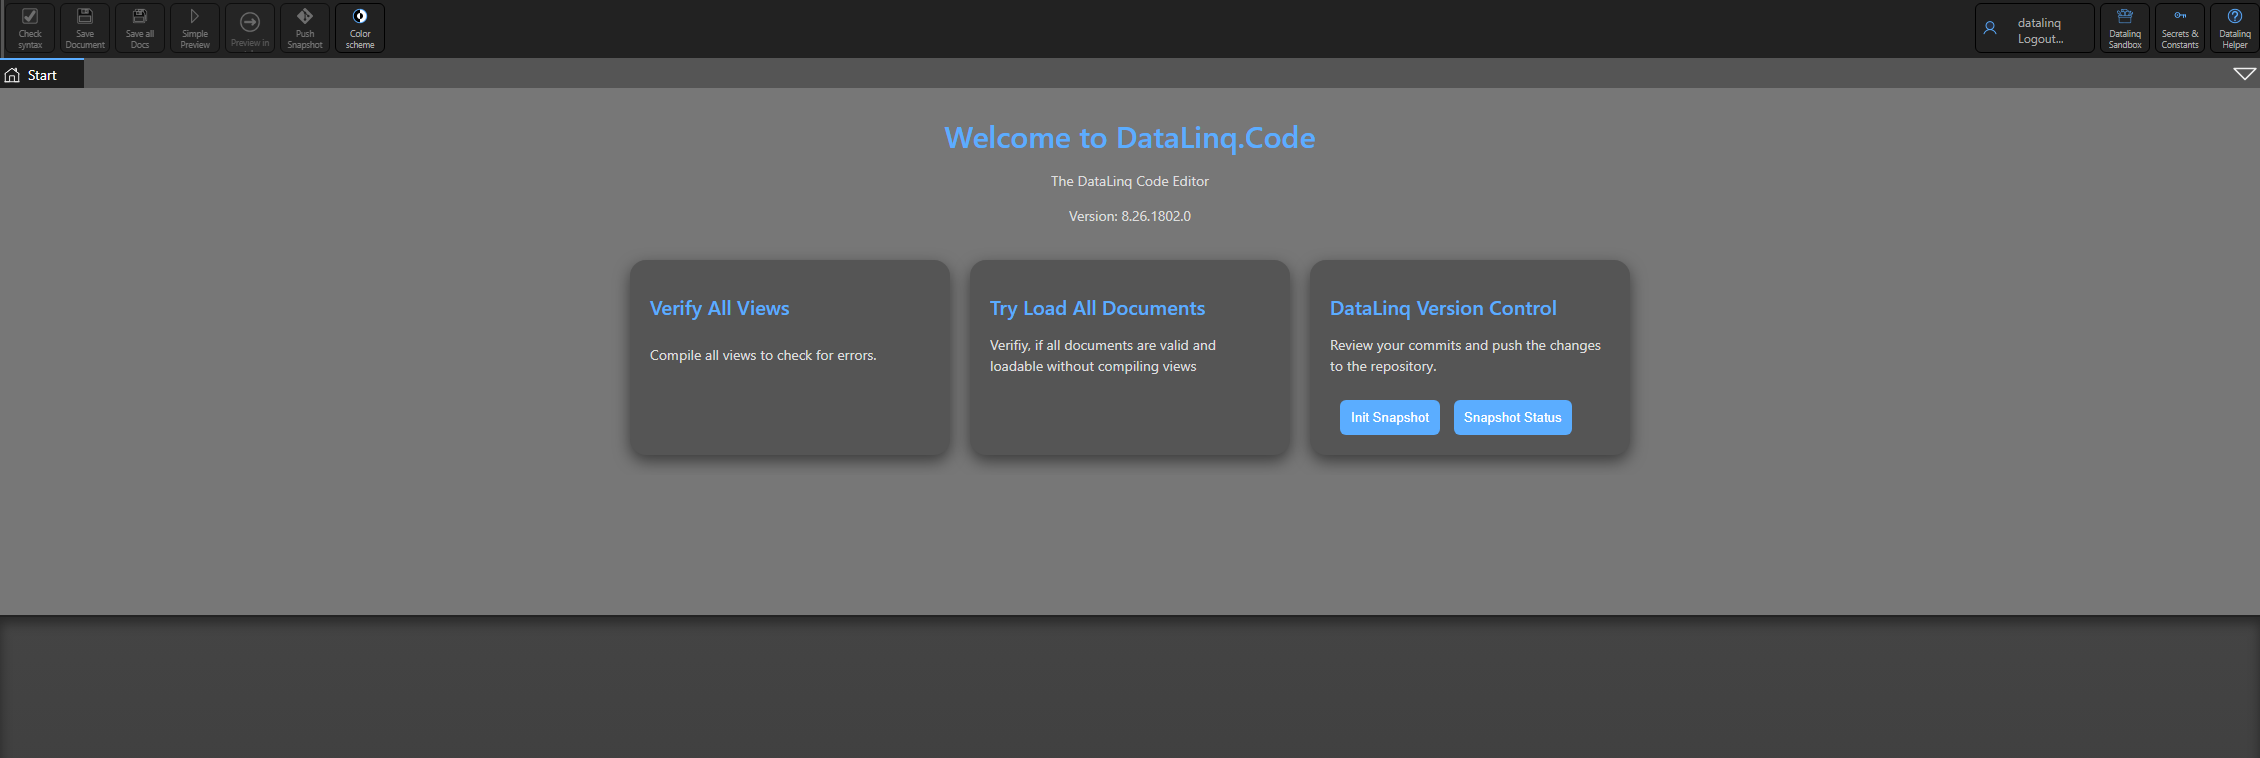Click the Init Snapshot button
Viewport: 2260px width, 758px height.
click(x=1390, y=418)
